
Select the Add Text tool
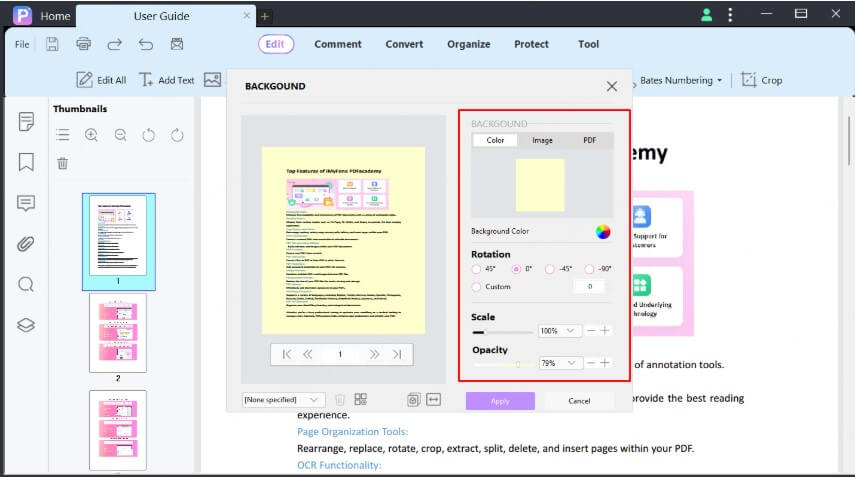click(166, 80)
